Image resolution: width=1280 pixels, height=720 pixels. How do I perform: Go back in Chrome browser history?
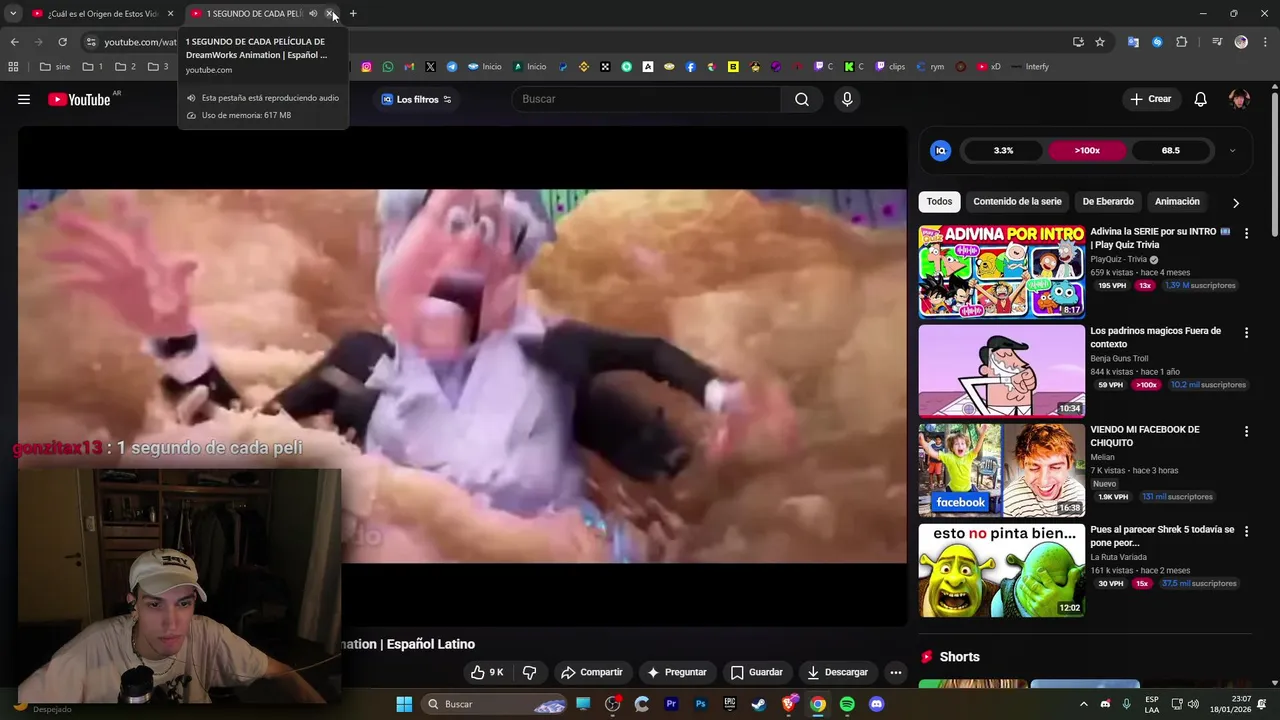(x=14, y=42)
